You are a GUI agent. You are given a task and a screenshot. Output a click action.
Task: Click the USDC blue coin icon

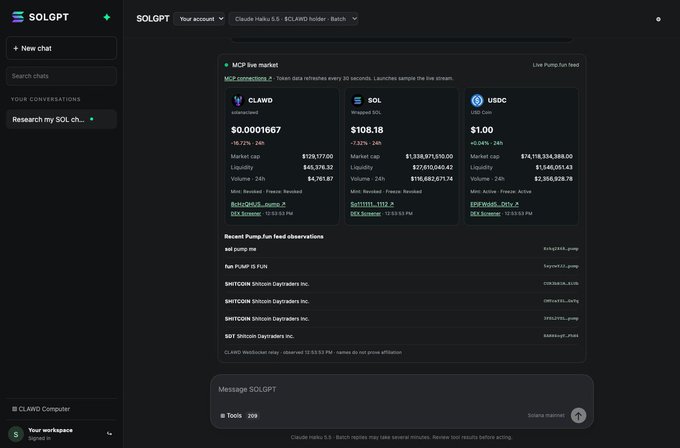pos(477,101)
